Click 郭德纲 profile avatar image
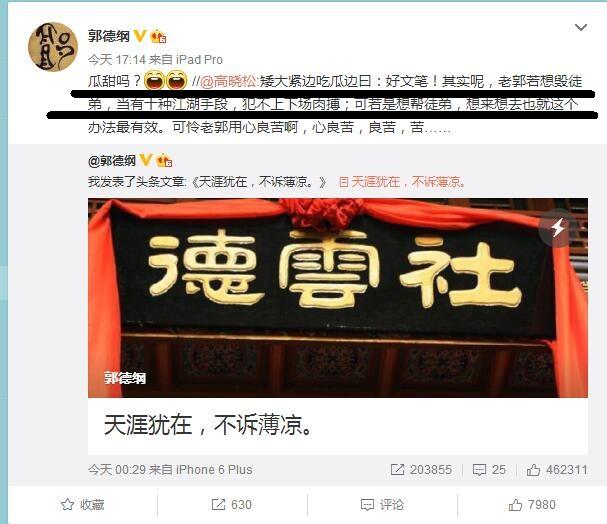 [53, 47]
